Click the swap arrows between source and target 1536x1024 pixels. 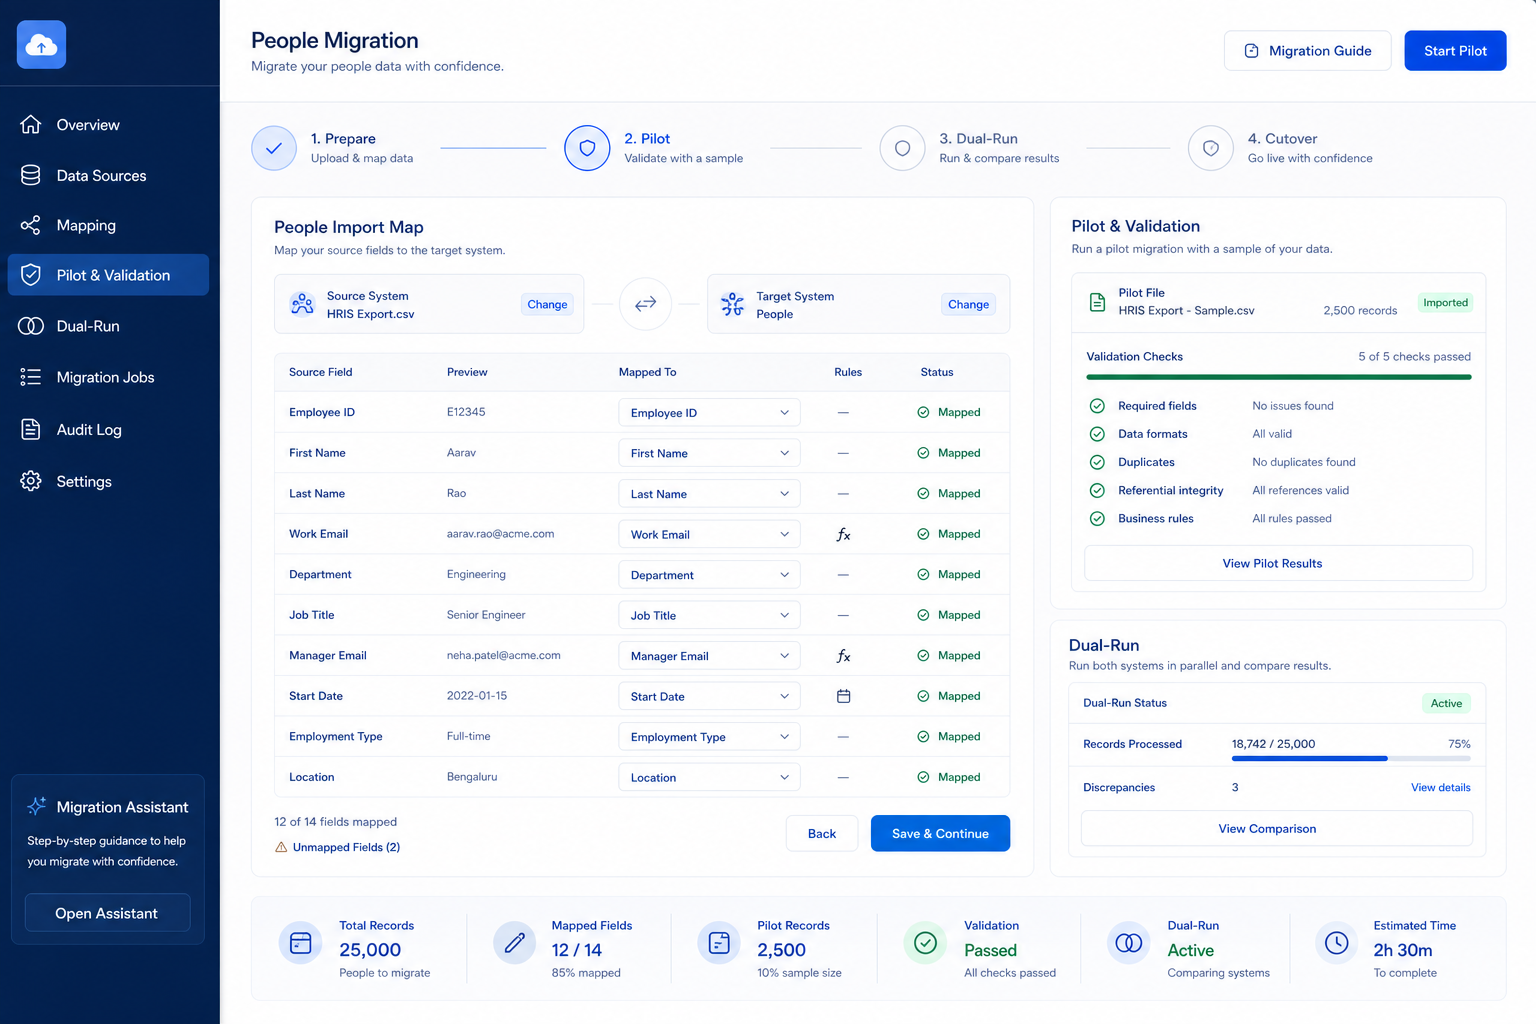645,303
